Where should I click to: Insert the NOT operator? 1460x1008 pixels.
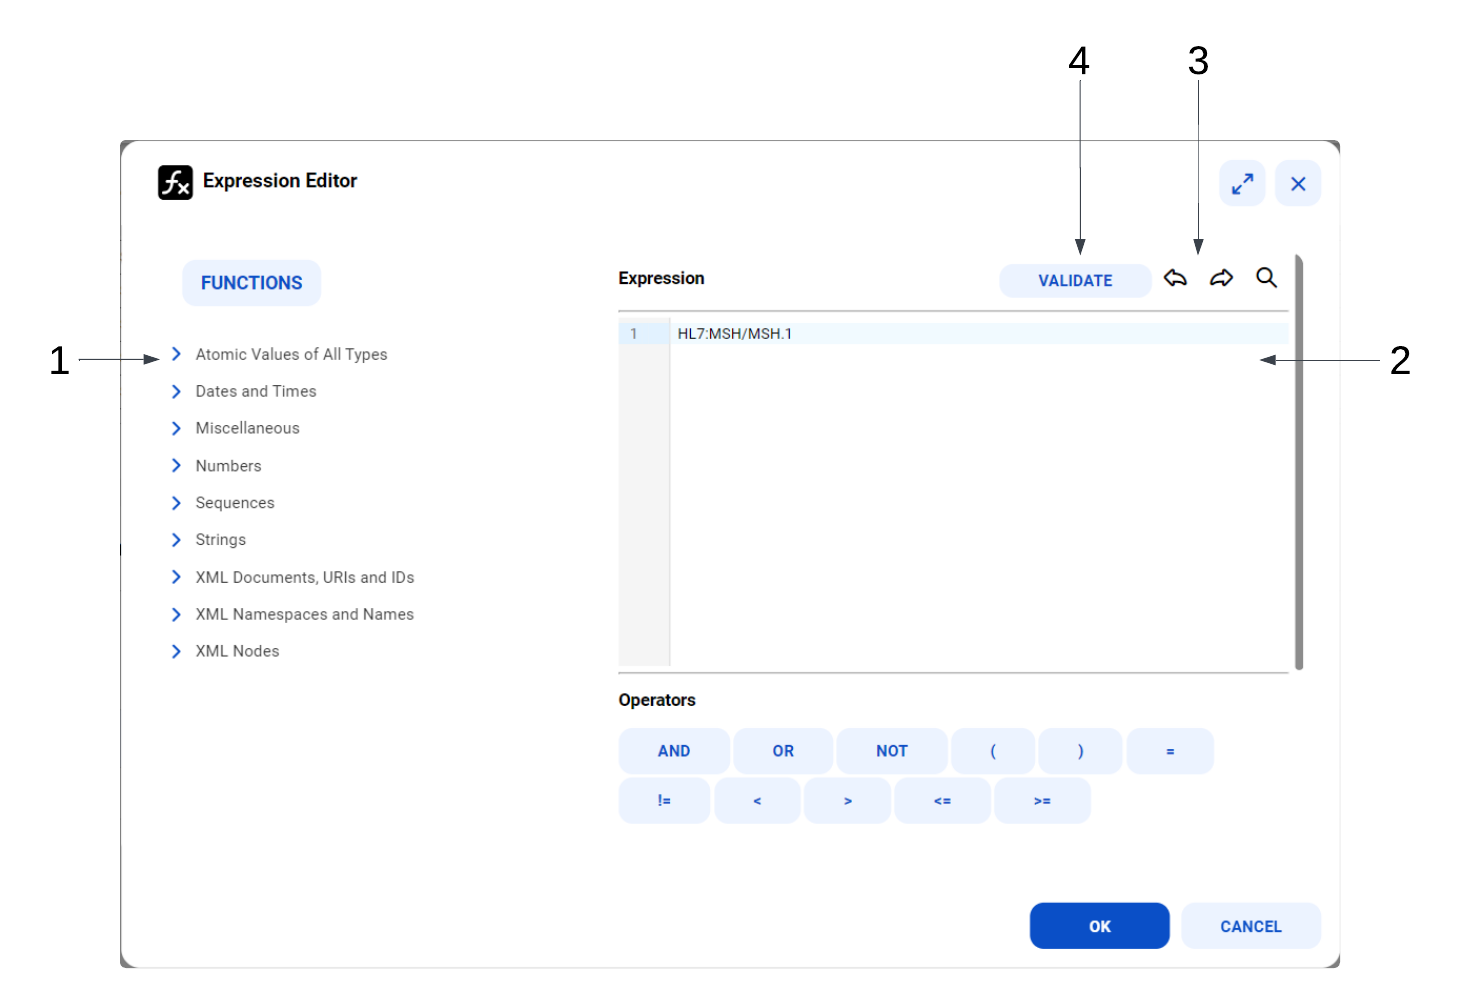[892, 751]
